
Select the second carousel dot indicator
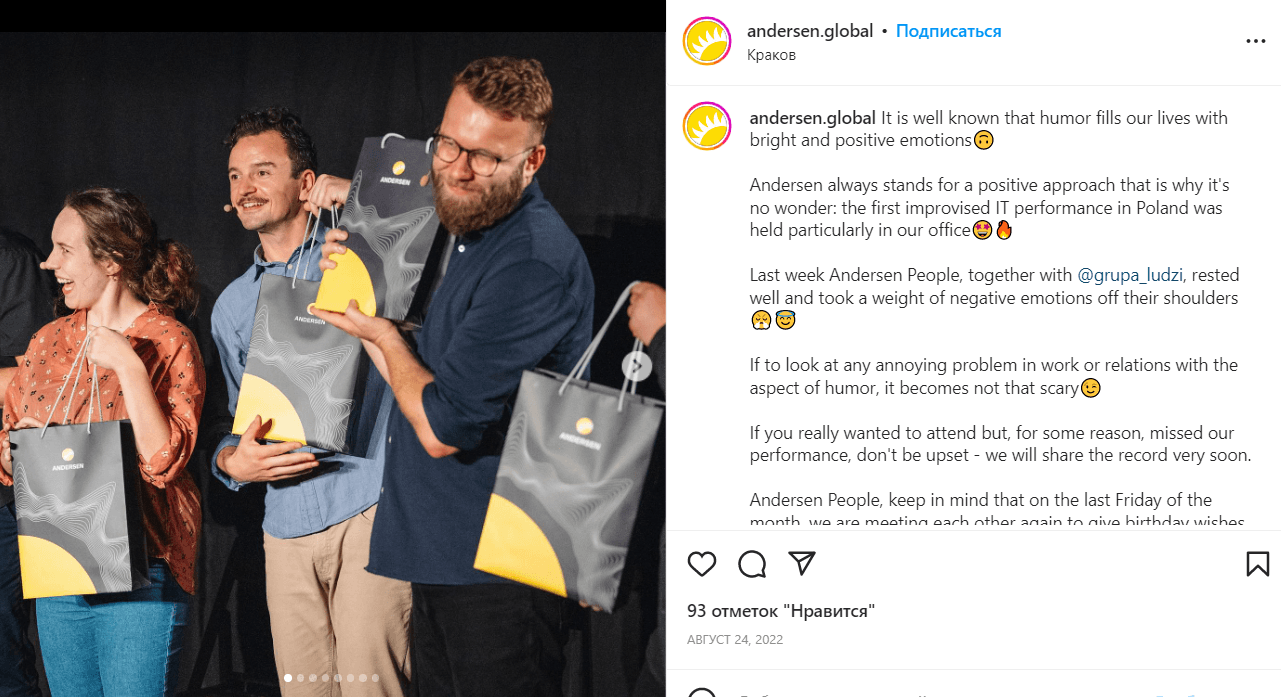tap(301, 678)
